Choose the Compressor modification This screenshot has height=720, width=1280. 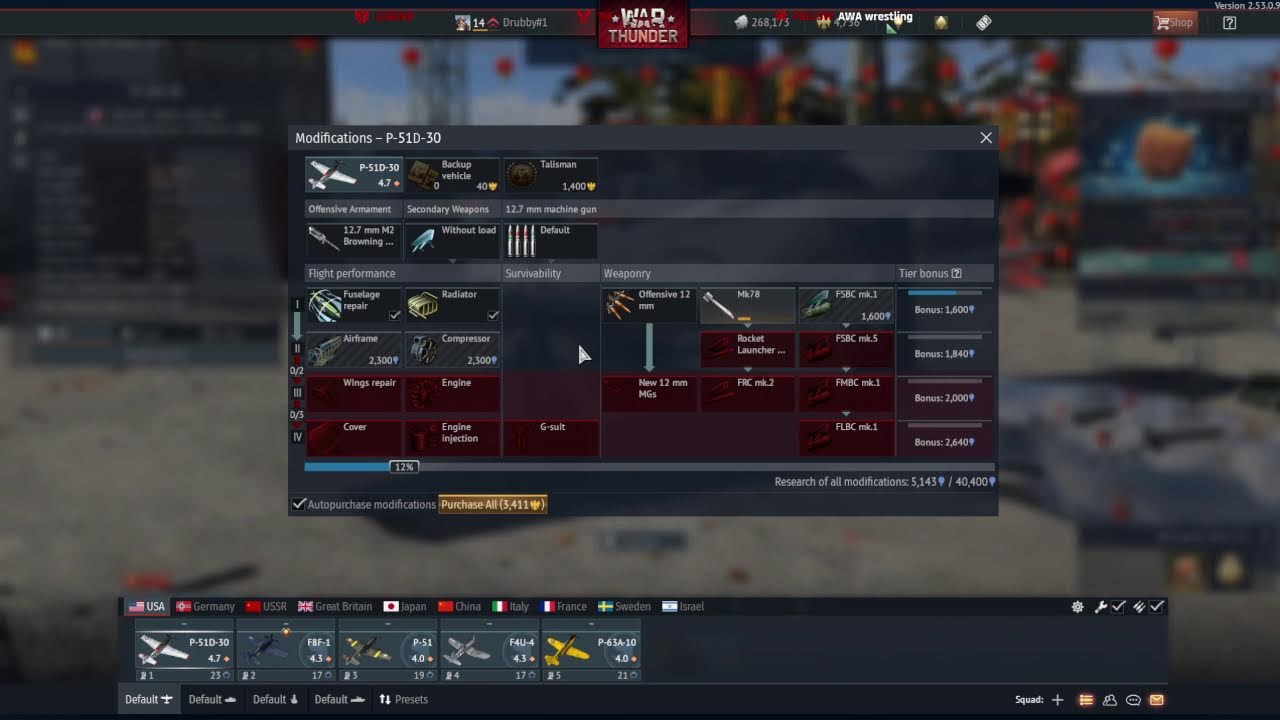click(x=451, y=349)
